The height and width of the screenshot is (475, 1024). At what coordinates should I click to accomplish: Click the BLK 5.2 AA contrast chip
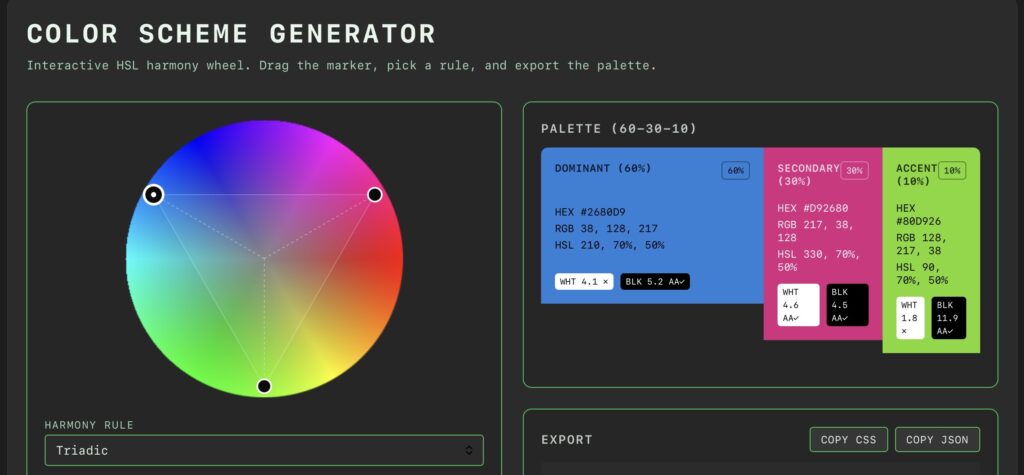tap(654, 282)
